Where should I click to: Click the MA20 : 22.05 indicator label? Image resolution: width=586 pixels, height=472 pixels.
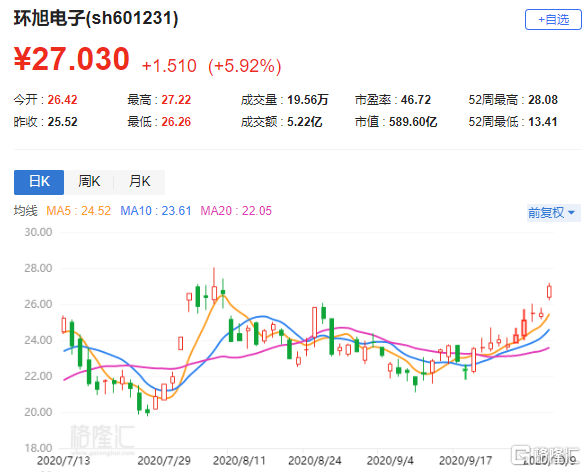tap(236, 211)
